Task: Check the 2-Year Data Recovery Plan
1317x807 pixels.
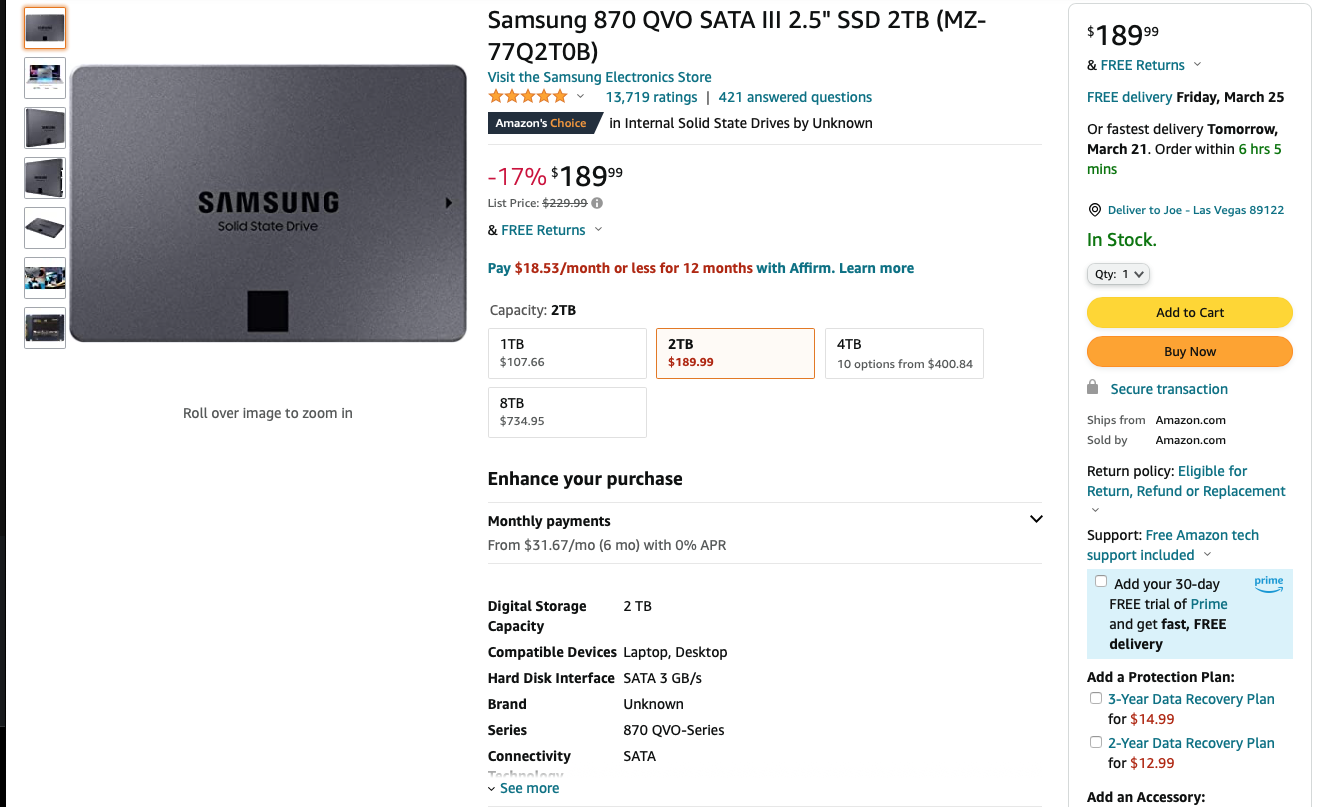Action: tap(1096, 742)
